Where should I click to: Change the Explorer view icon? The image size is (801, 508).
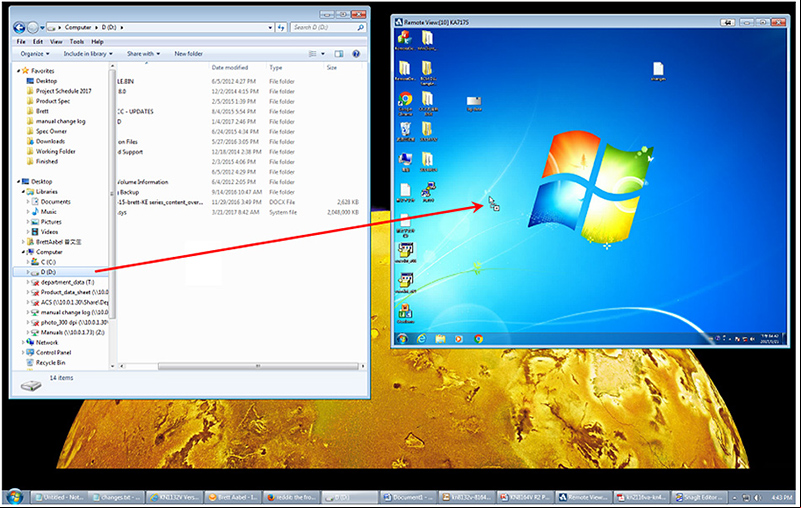313,54
